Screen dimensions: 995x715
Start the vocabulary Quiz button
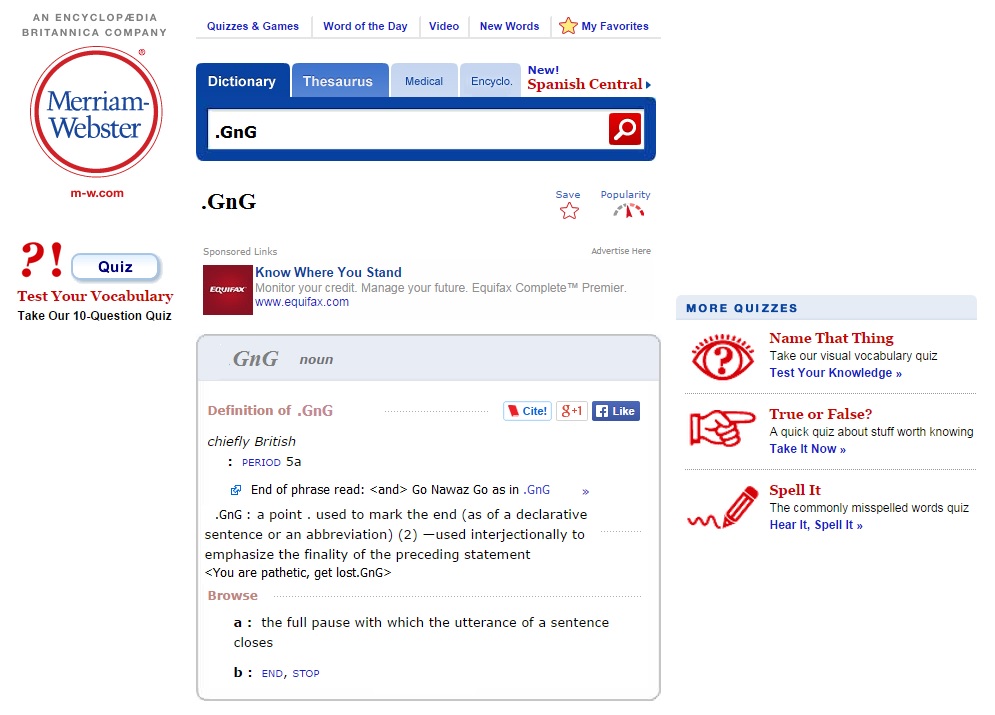(x=115, y=267)
